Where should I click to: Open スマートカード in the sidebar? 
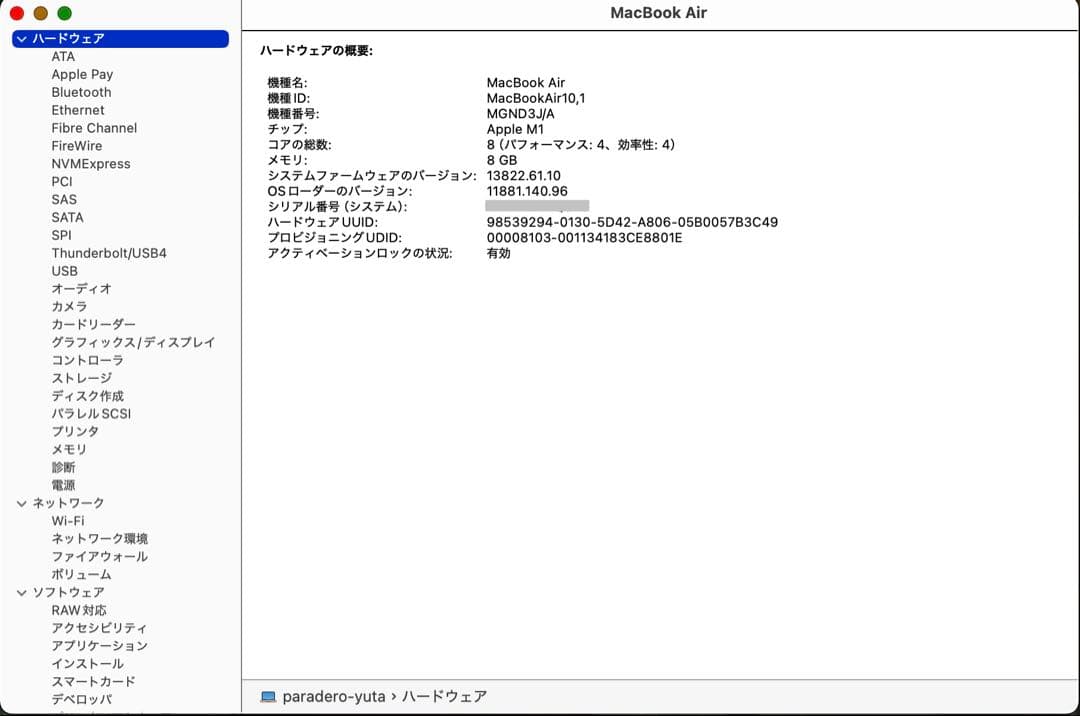94,682
